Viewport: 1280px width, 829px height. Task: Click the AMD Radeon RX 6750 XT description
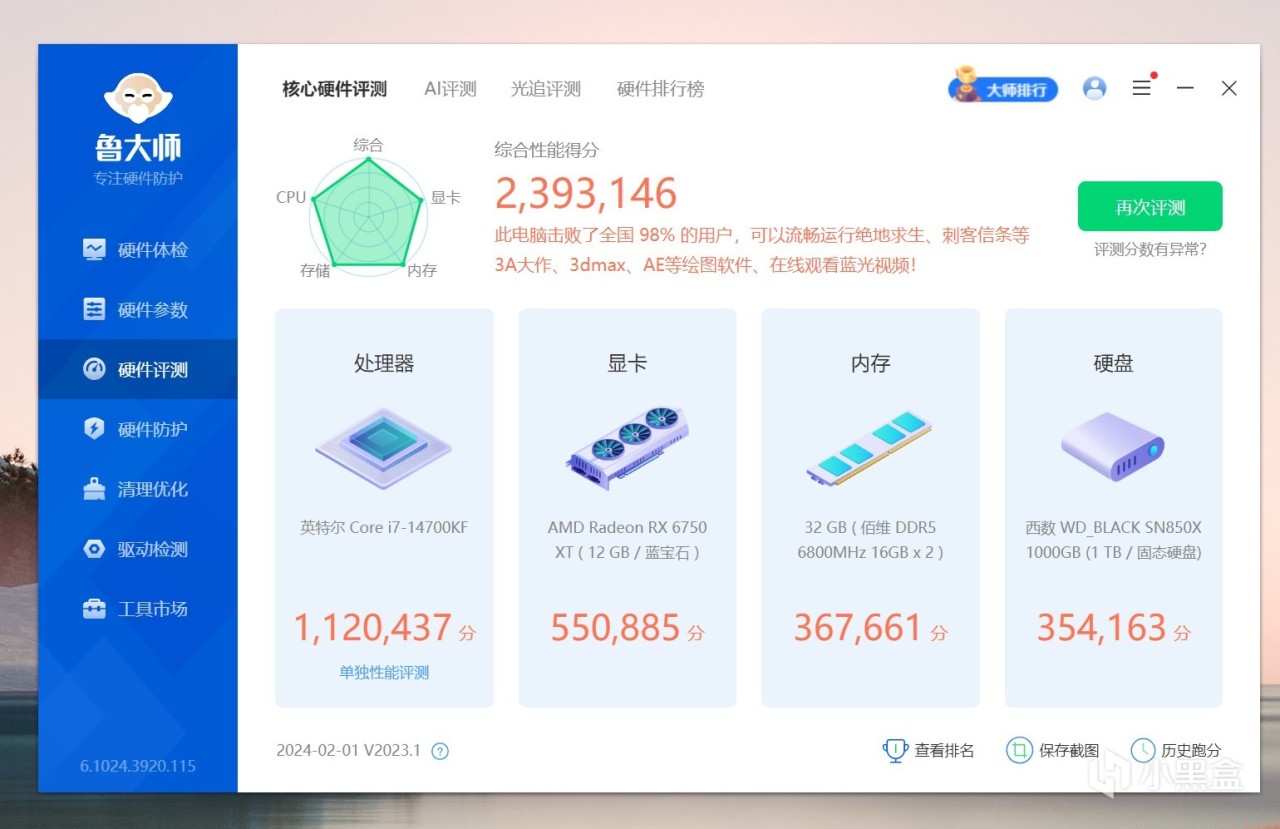[627, 540]
